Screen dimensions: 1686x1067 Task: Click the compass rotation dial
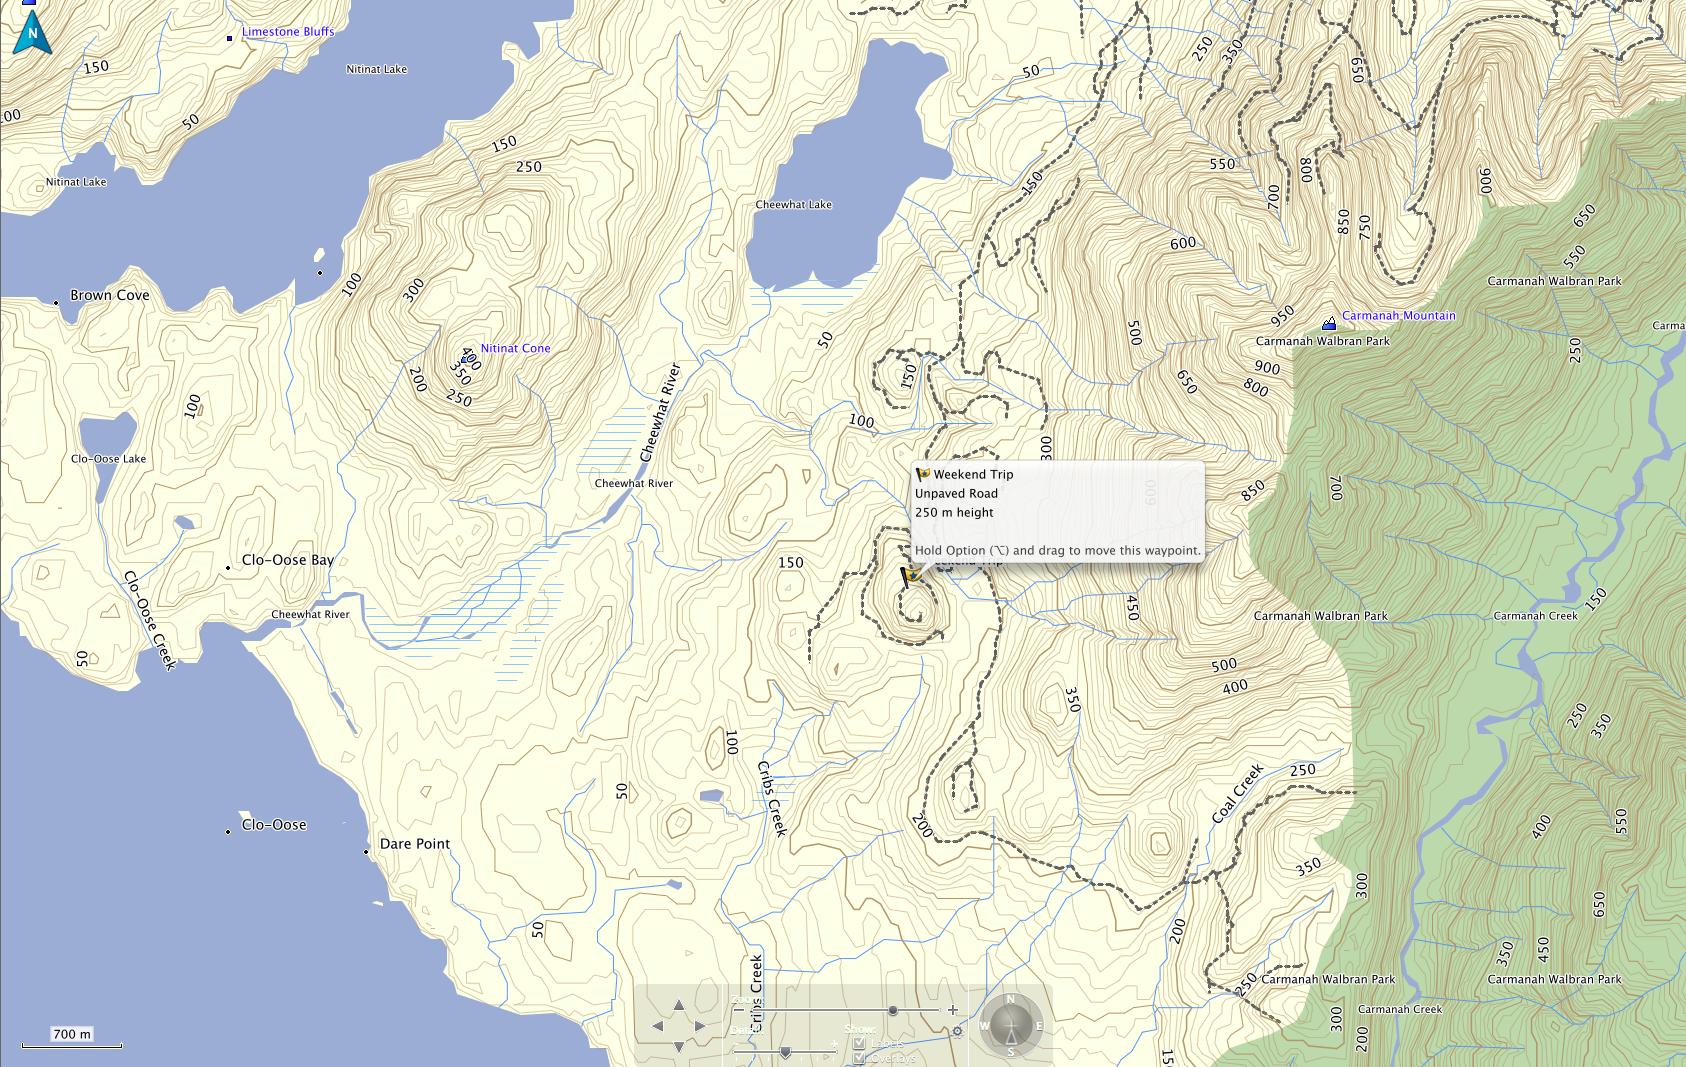click(1011, 1026)
